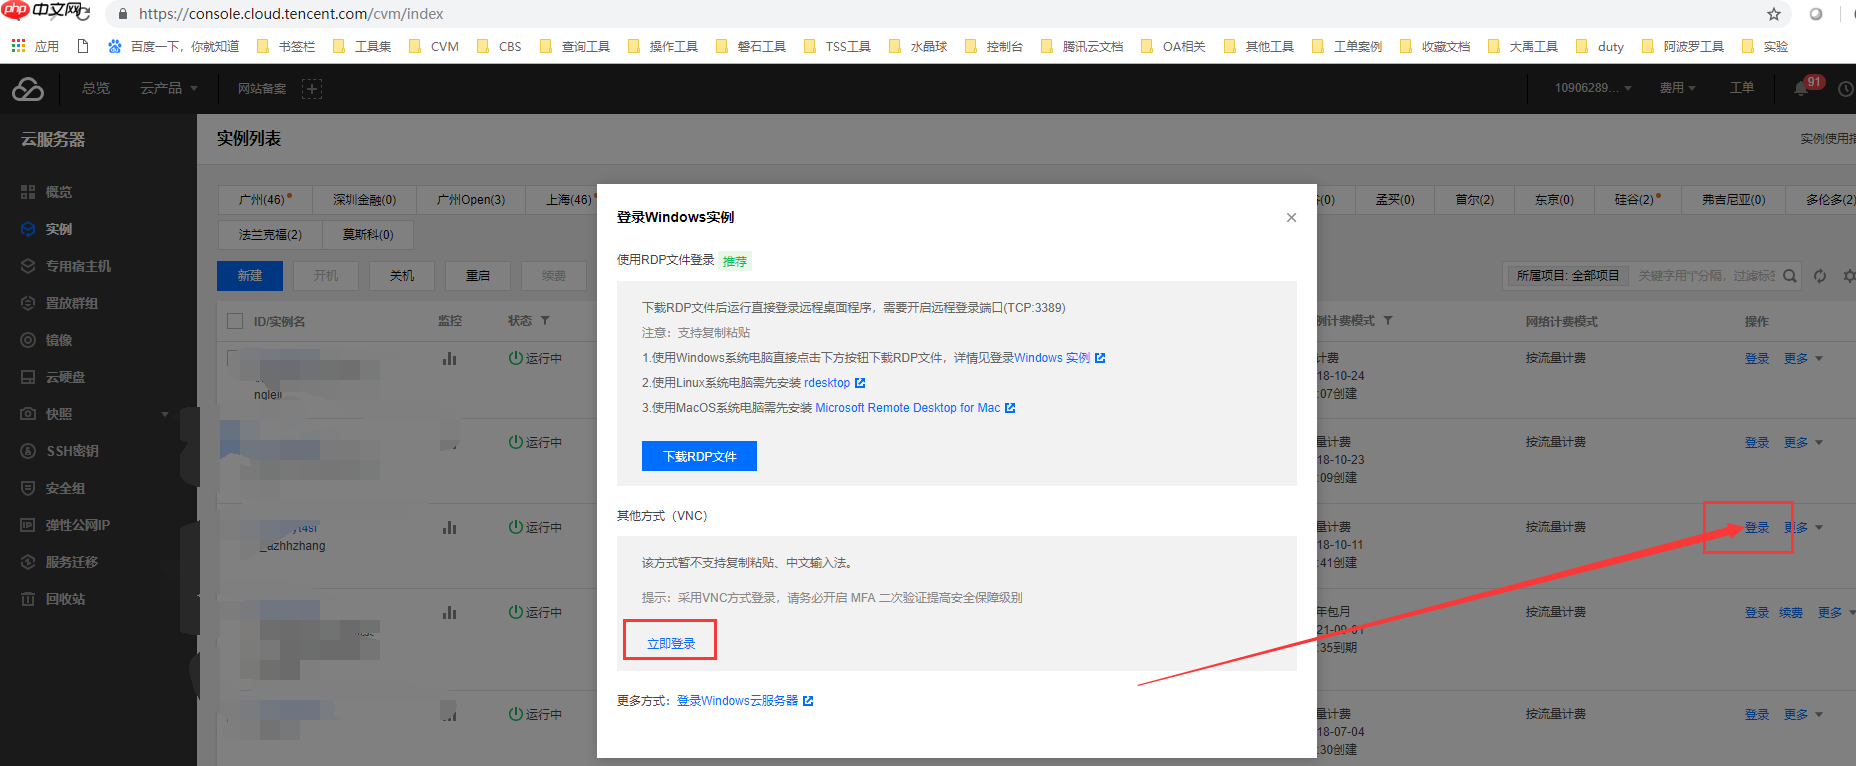This screenshot has width=1856, height=766.
Task: Open the rdesktop link
Action: [827, 383]
